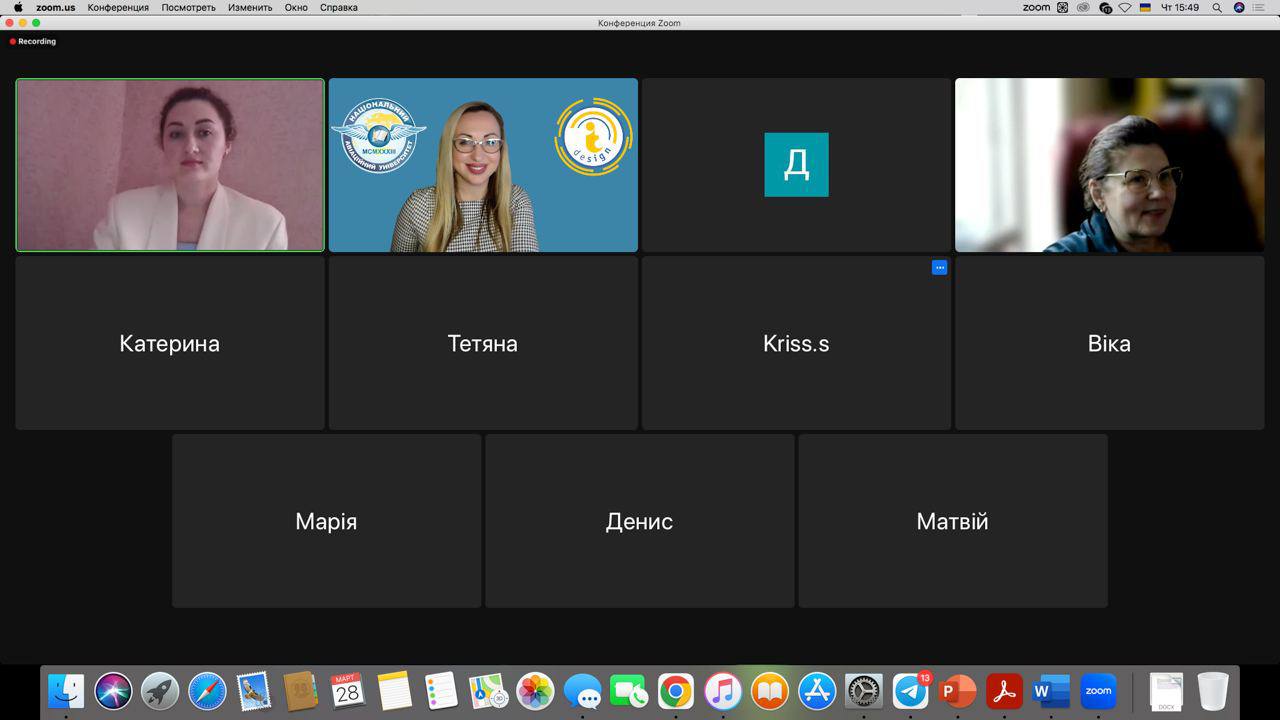Select Катерина participant tile

pyautogui.click(x=170, y=343)
